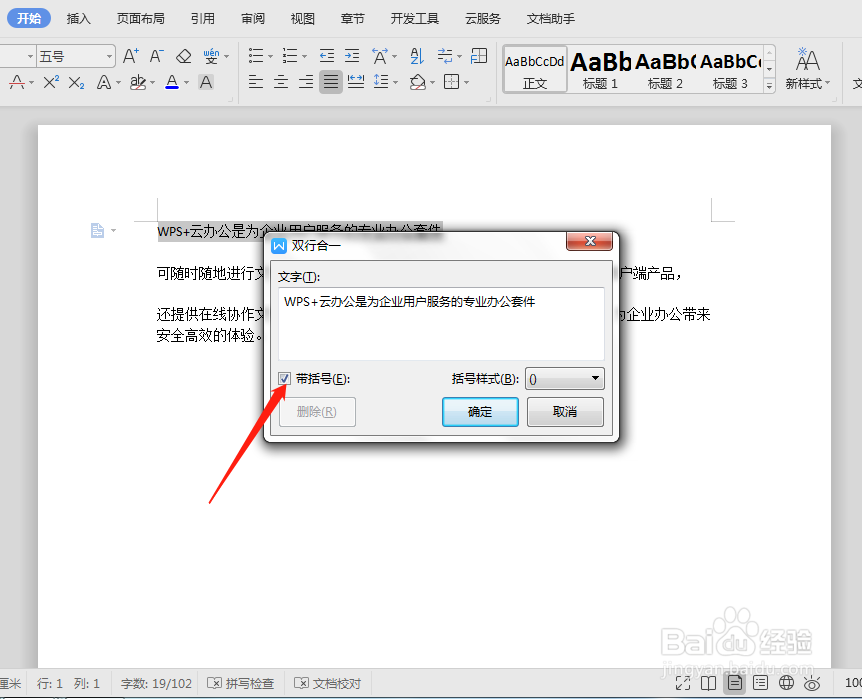Insert a numbered list
Screen dimensions: 862x699
point(290,56)
